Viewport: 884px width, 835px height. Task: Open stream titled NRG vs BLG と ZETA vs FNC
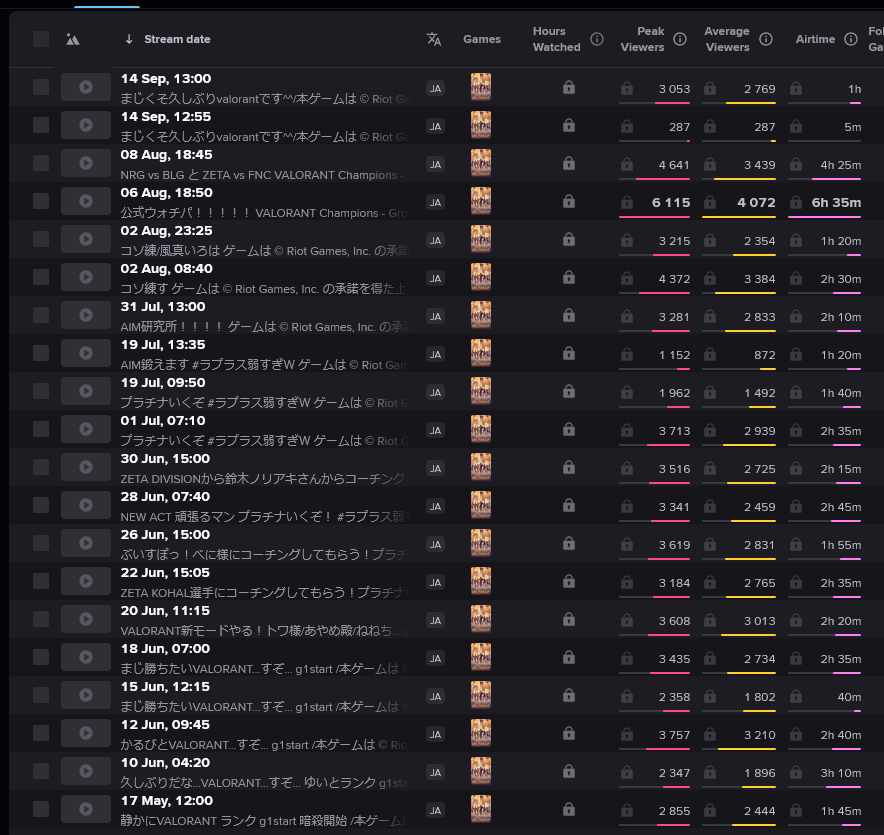pyautogui.click(x=264, y=175)
